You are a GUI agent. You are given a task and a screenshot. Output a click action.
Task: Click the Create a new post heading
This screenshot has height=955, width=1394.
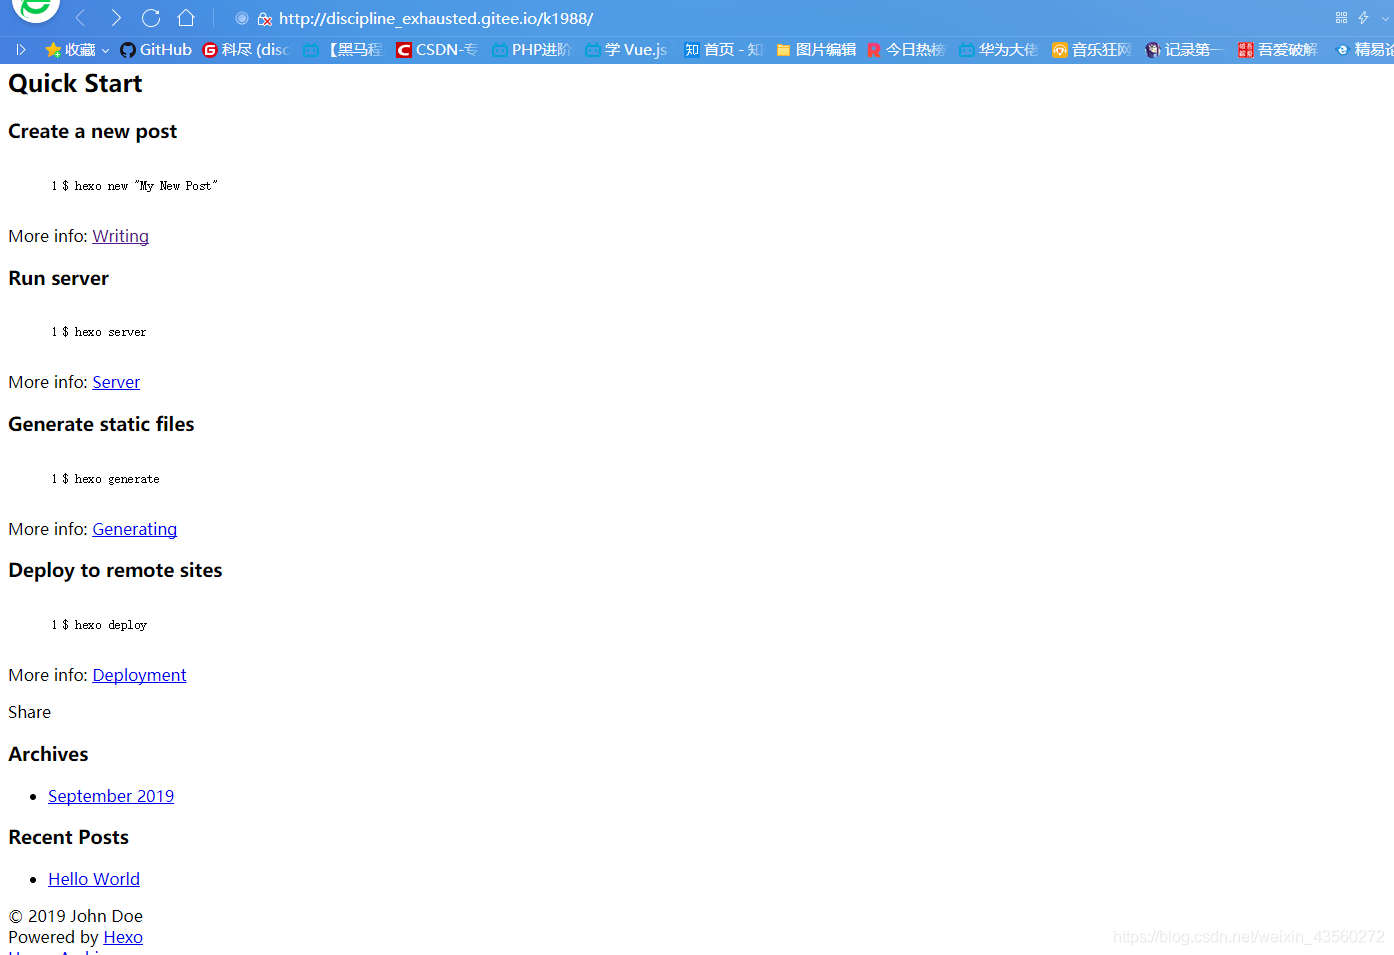(x=92, y=131)
